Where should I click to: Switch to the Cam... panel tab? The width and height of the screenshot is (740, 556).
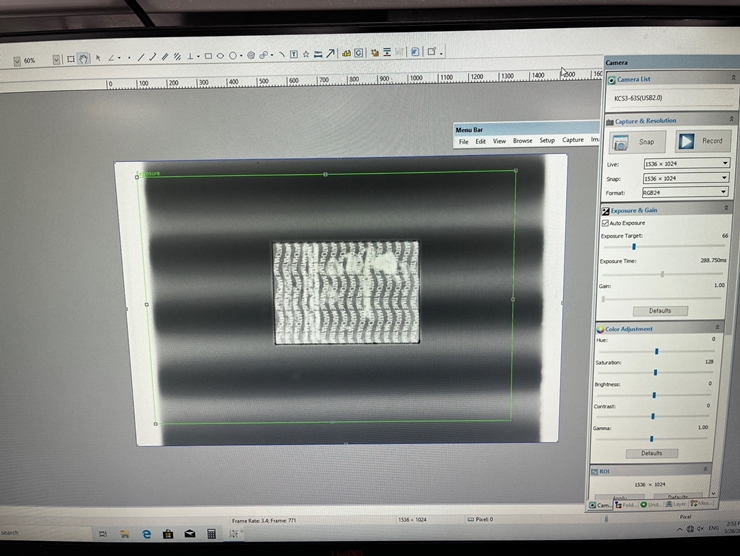point(600,504)
